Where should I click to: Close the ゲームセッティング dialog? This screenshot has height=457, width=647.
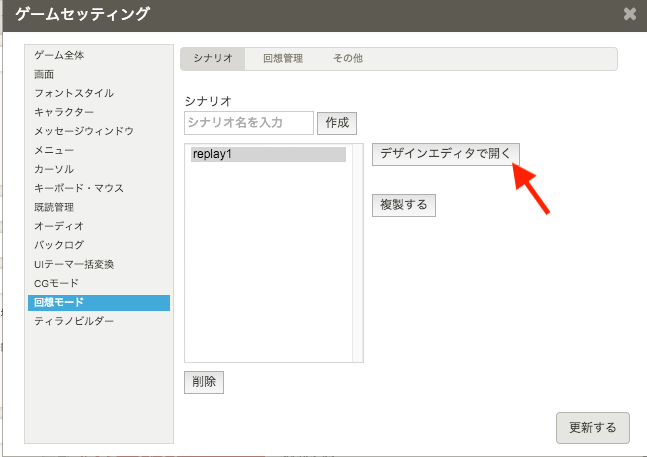629,14
